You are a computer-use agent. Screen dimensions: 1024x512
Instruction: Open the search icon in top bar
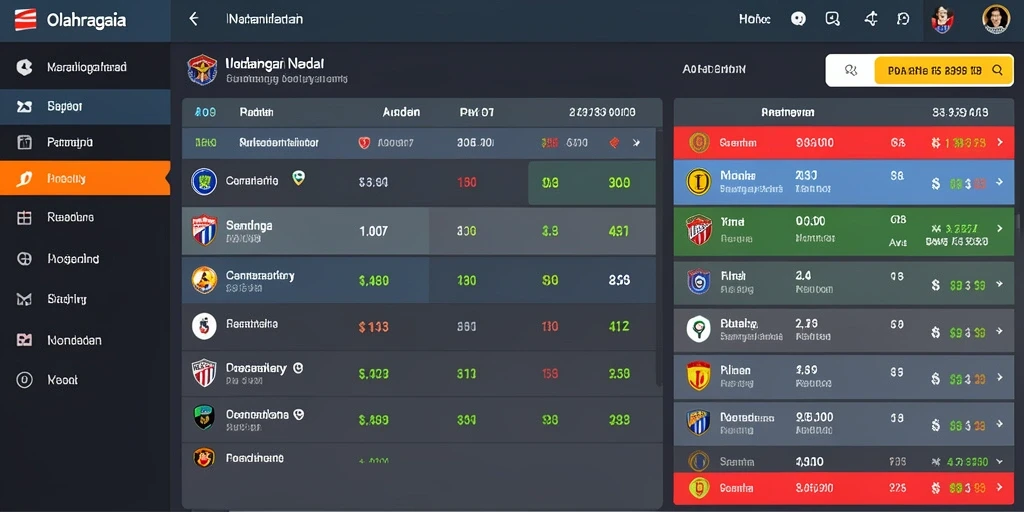point(833,19)
